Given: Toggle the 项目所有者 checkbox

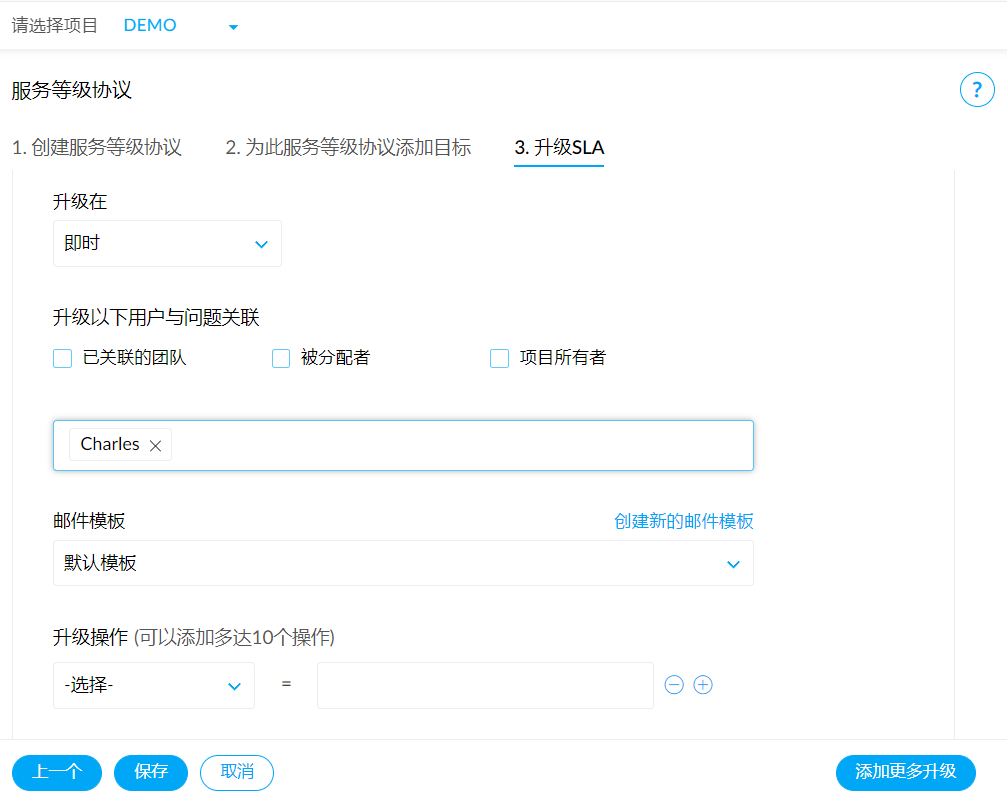Looking at the screenshot, I should (500, 358).
